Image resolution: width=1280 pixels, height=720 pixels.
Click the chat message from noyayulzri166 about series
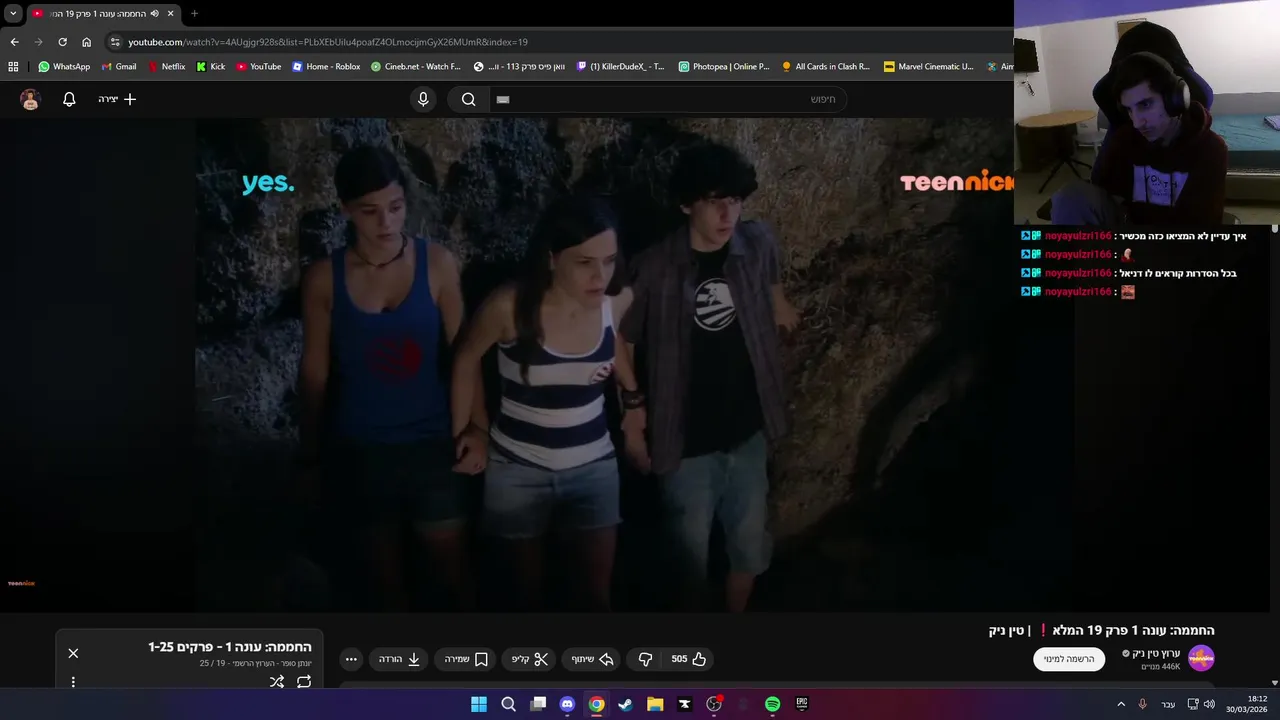coord(1128,273)
